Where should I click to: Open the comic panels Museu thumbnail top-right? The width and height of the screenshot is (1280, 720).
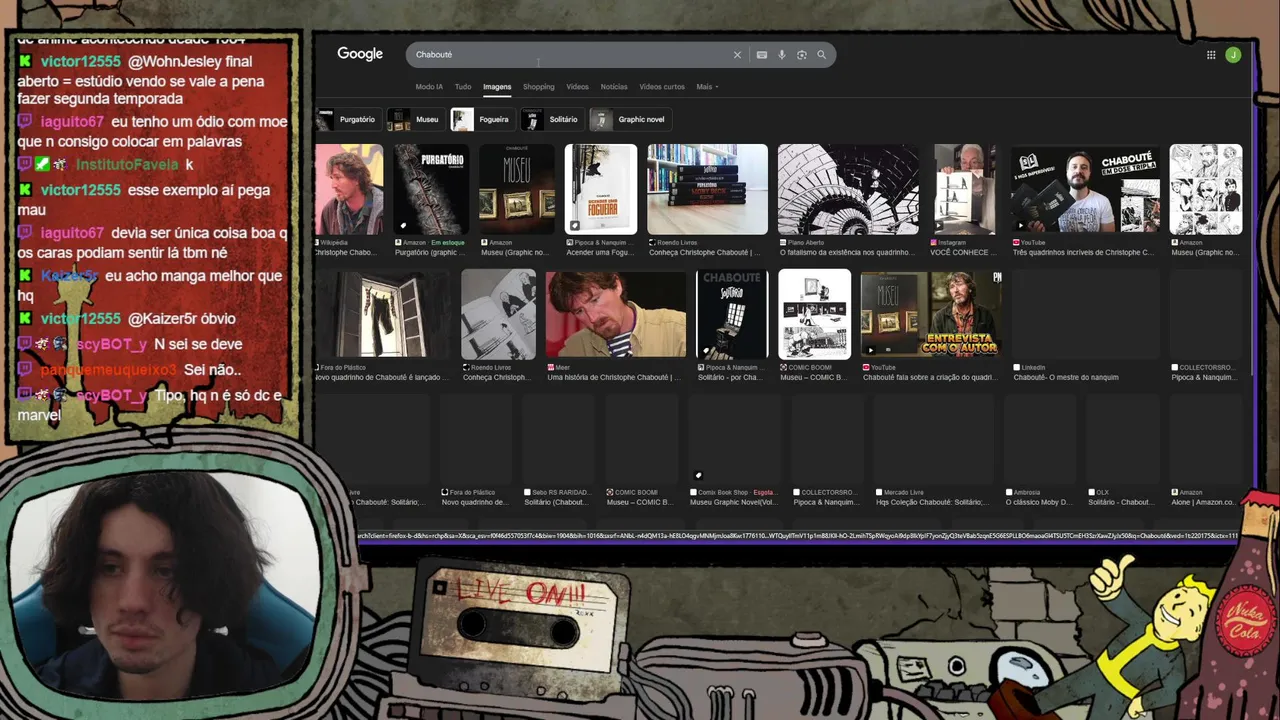[1206, 189]
